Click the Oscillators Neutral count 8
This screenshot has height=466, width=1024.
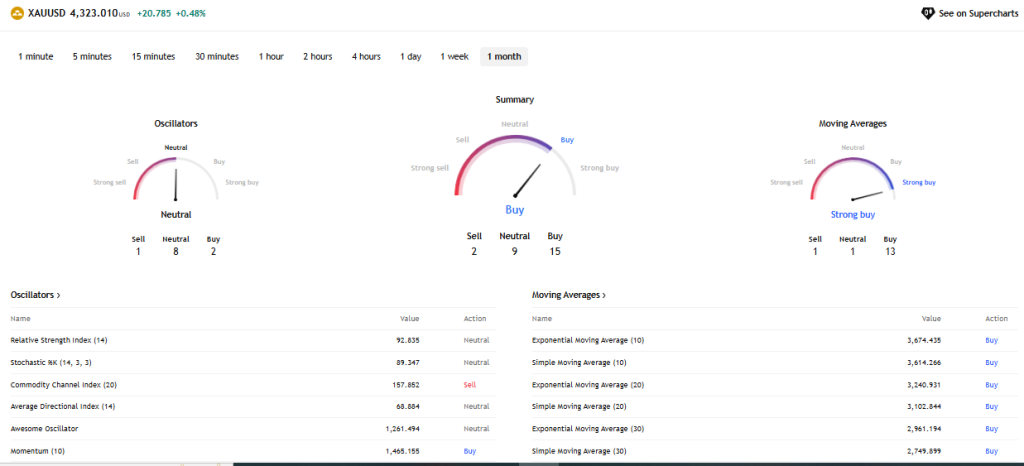coord(176,251)
